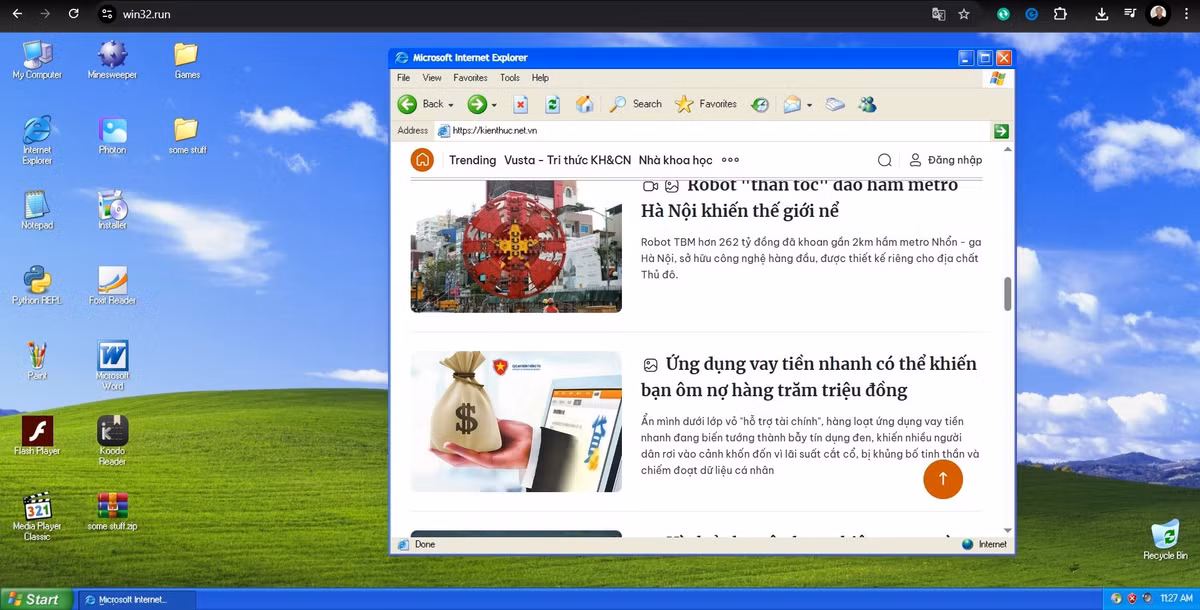Expand the Back button dropdown
Viewport: 1200px width, 610px height.
452,104
